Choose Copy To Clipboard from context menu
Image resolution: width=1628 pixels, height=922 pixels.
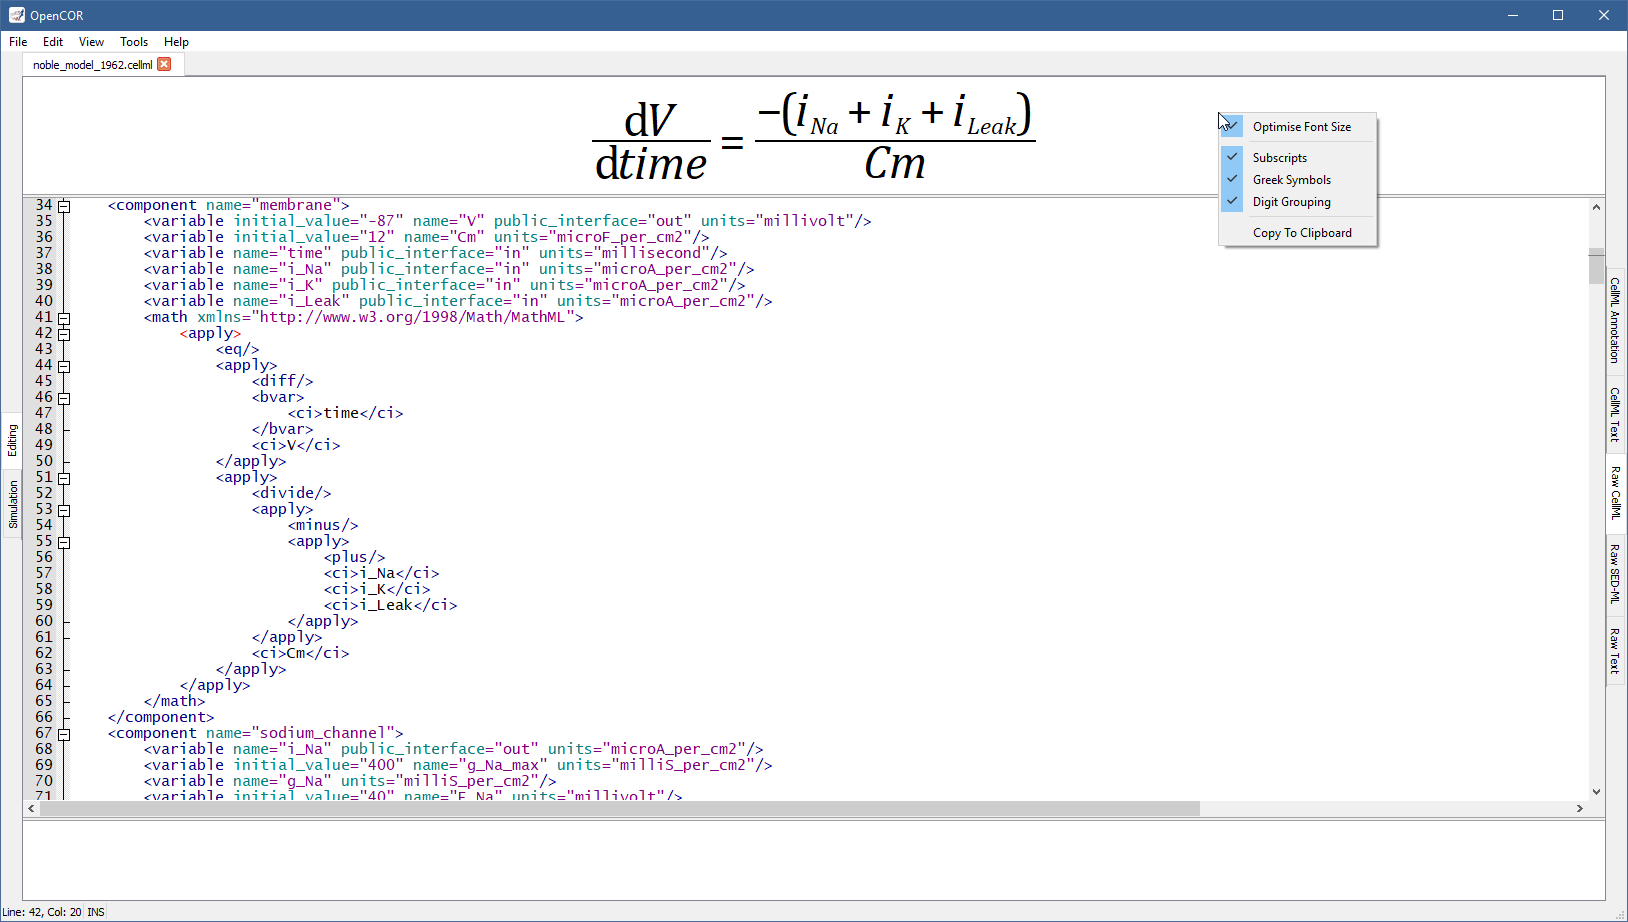pyautogui.click(x=1301, y=233)
